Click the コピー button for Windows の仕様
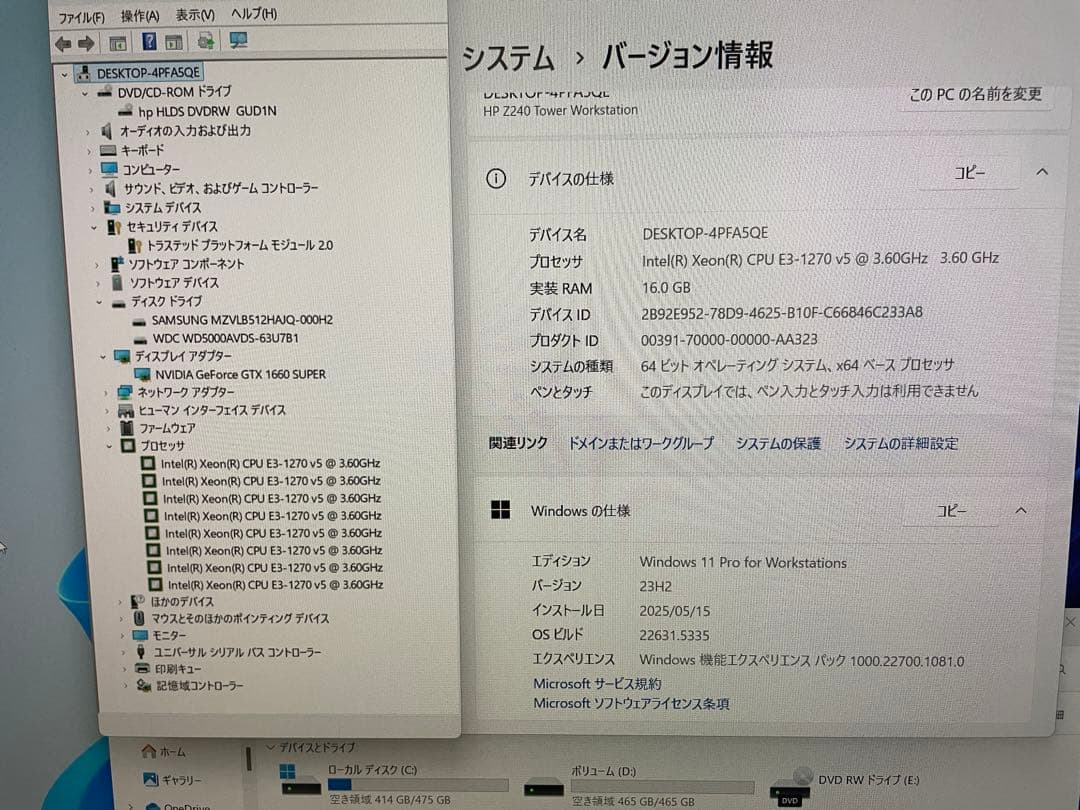This screenshot has height=810, width=1080. pyautogui.click(x=954, y=510)
